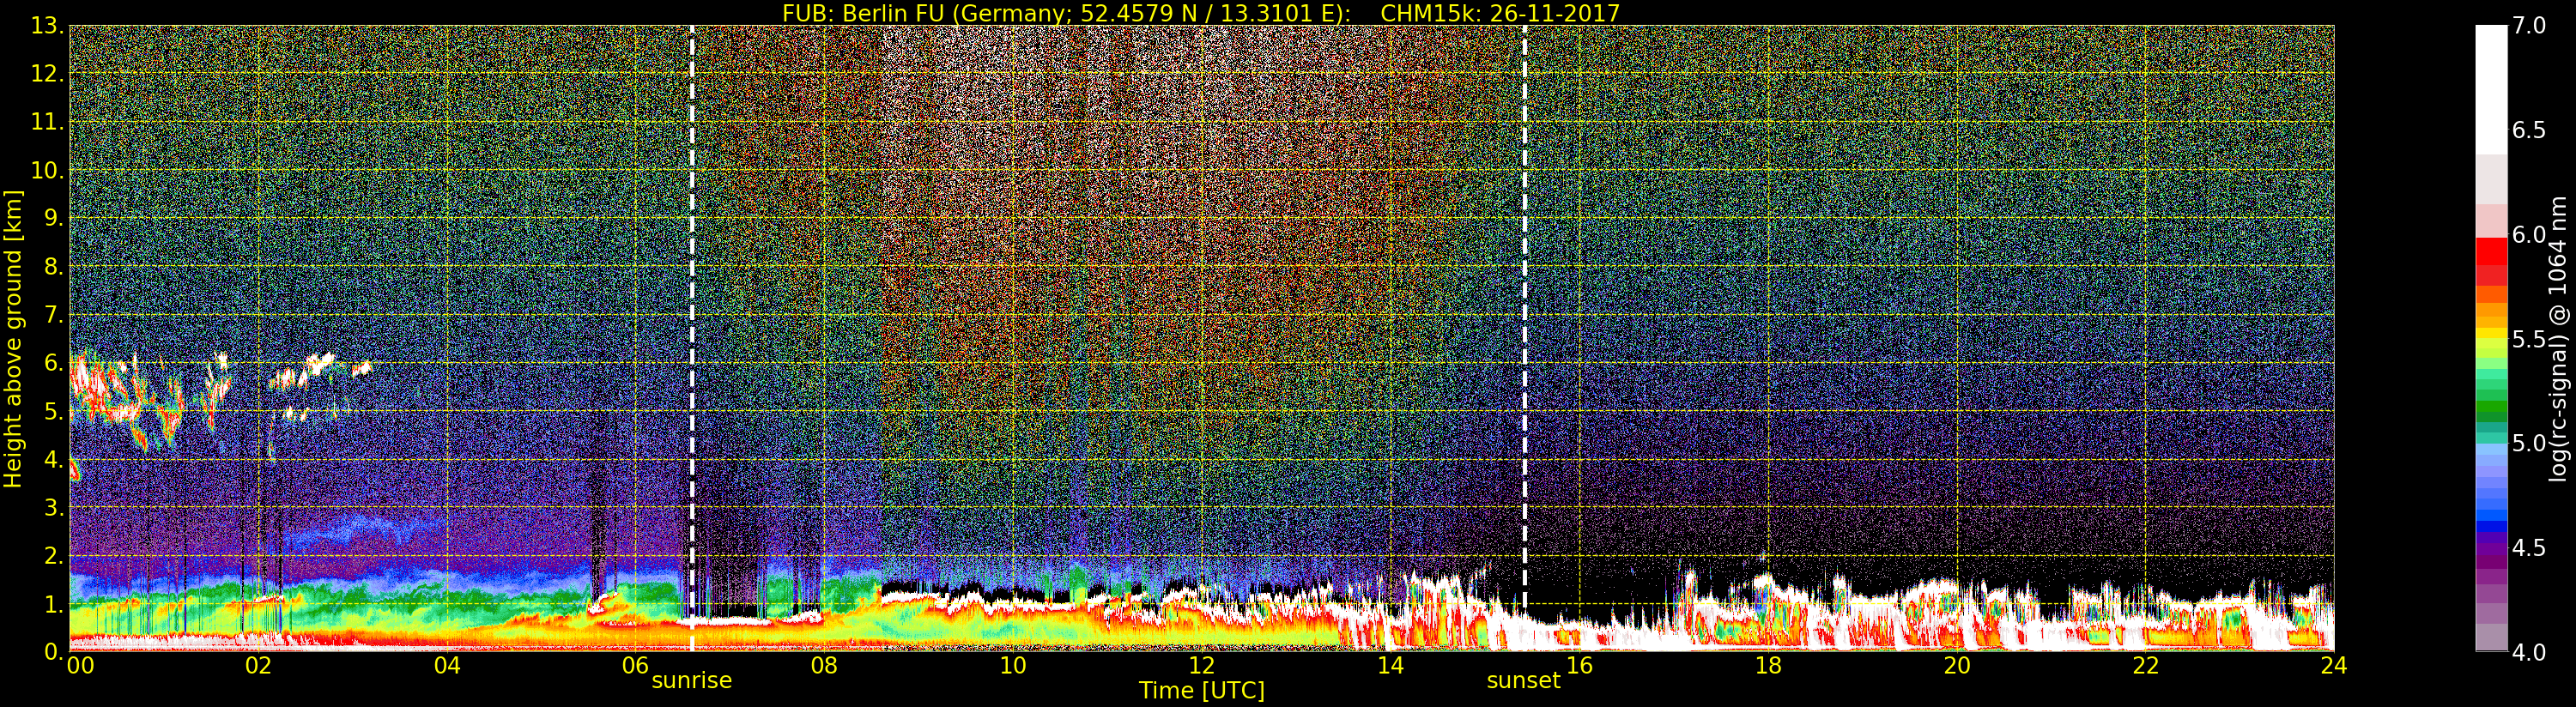Screen dimensions: 2576x707
Task: Click the "log(rc-signal) @ 1064 nm" colorbar label
Action: pos(2558,338)
